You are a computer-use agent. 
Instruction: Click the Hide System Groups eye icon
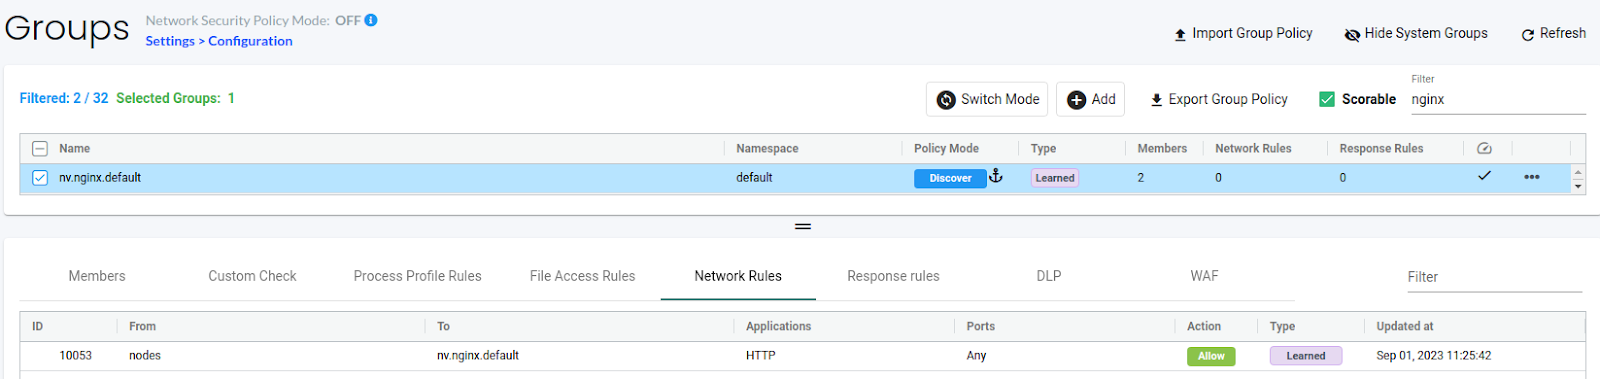tap(1352, 34)
